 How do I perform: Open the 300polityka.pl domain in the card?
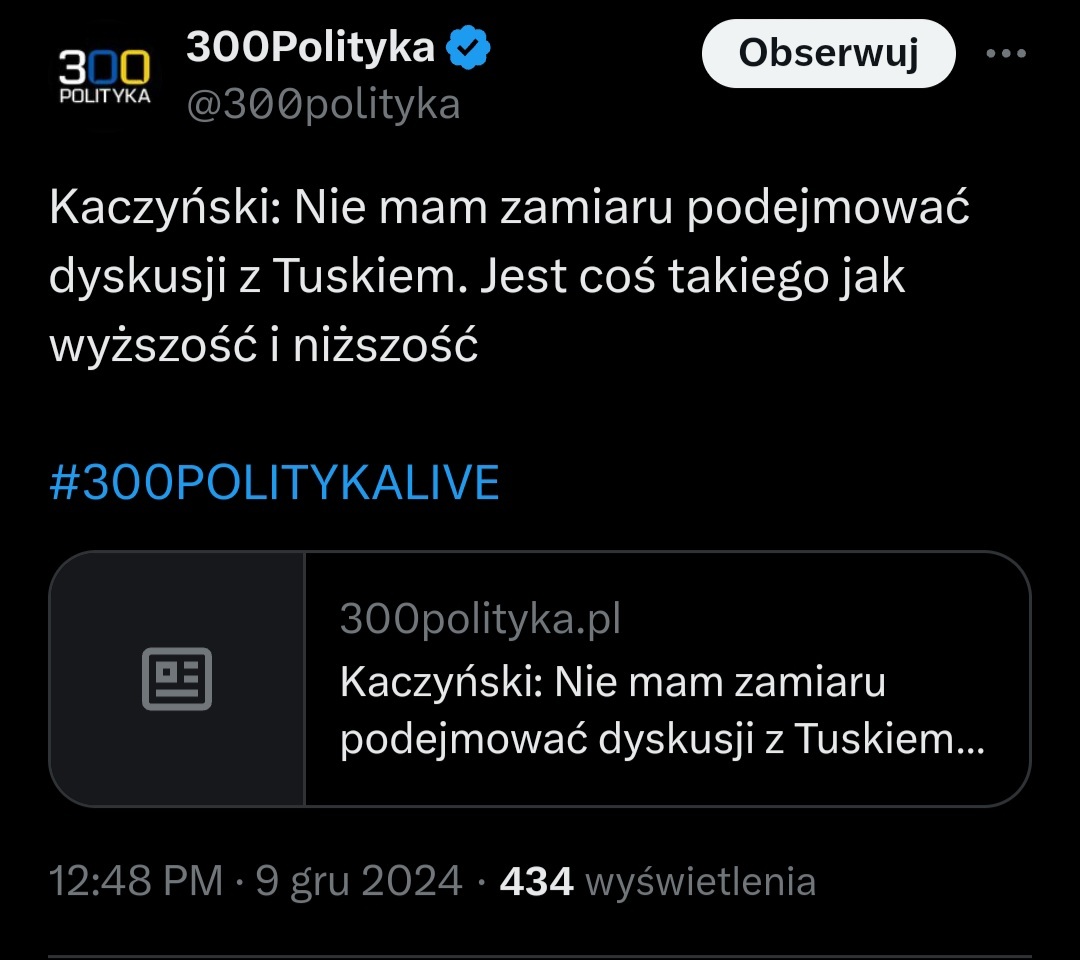480,620
